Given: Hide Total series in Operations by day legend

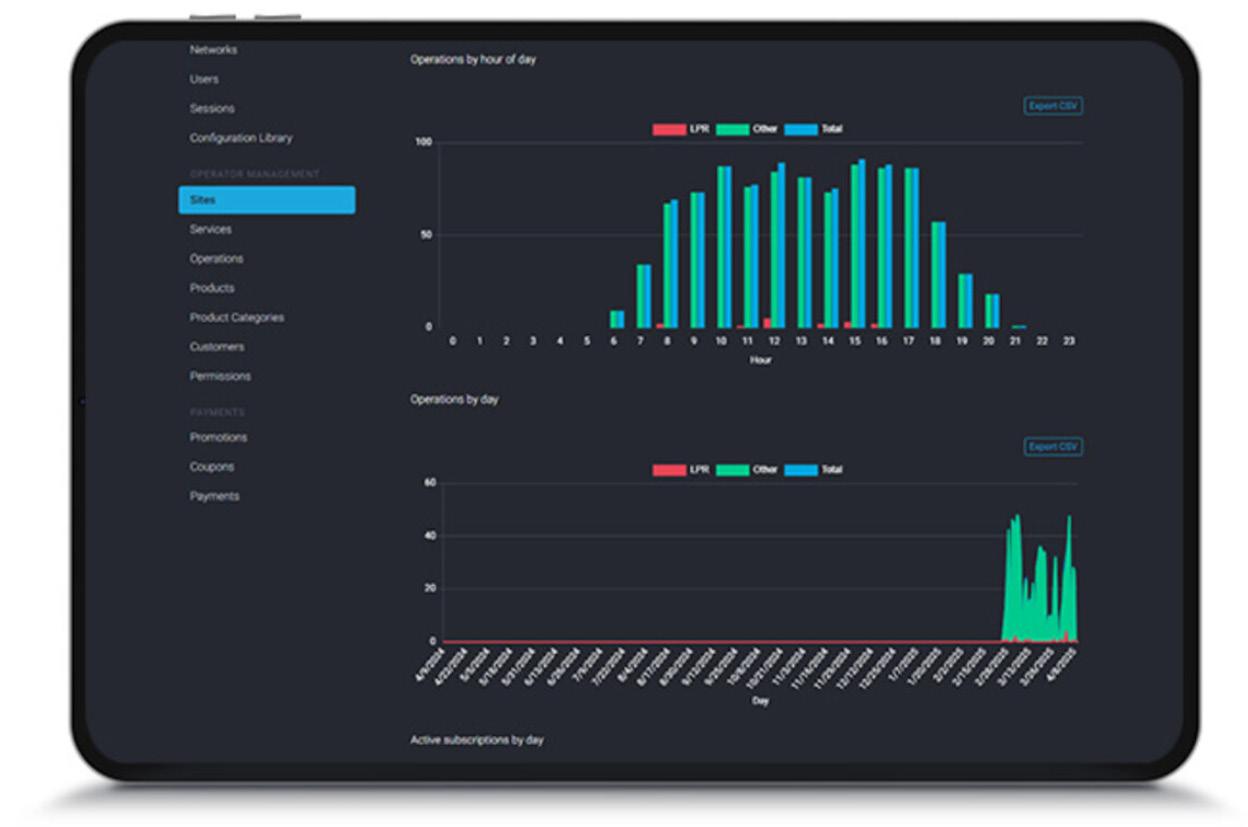Looking at the screenshot, I should tap(813, 469).
